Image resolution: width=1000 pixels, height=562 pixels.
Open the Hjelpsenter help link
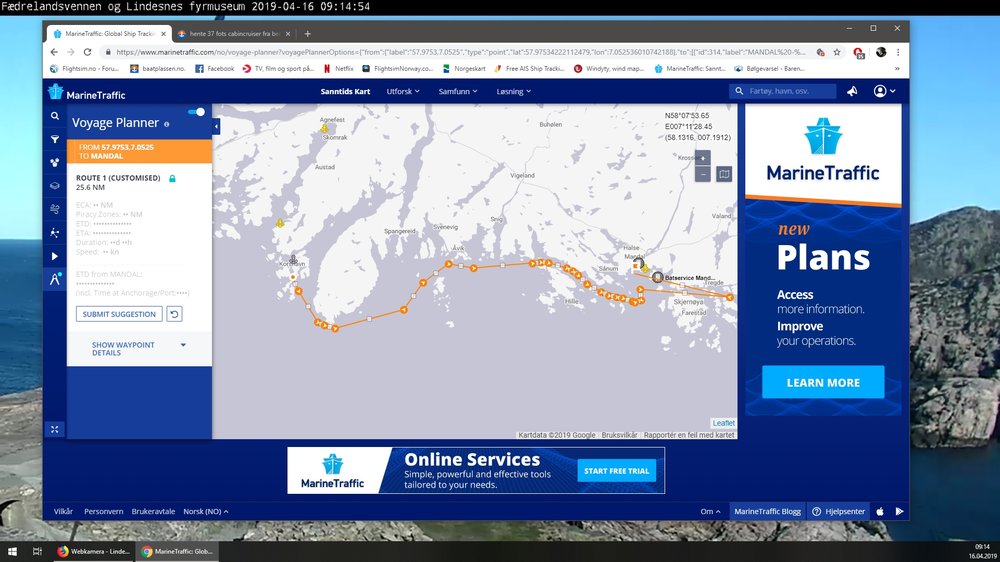click(x=839, y=511)
